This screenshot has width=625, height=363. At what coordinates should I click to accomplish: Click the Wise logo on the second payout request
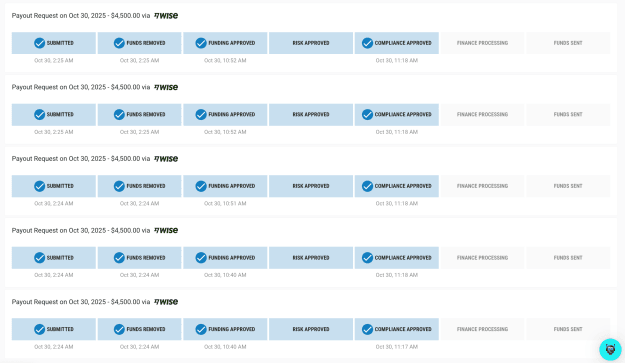click(x=166, y=87)
